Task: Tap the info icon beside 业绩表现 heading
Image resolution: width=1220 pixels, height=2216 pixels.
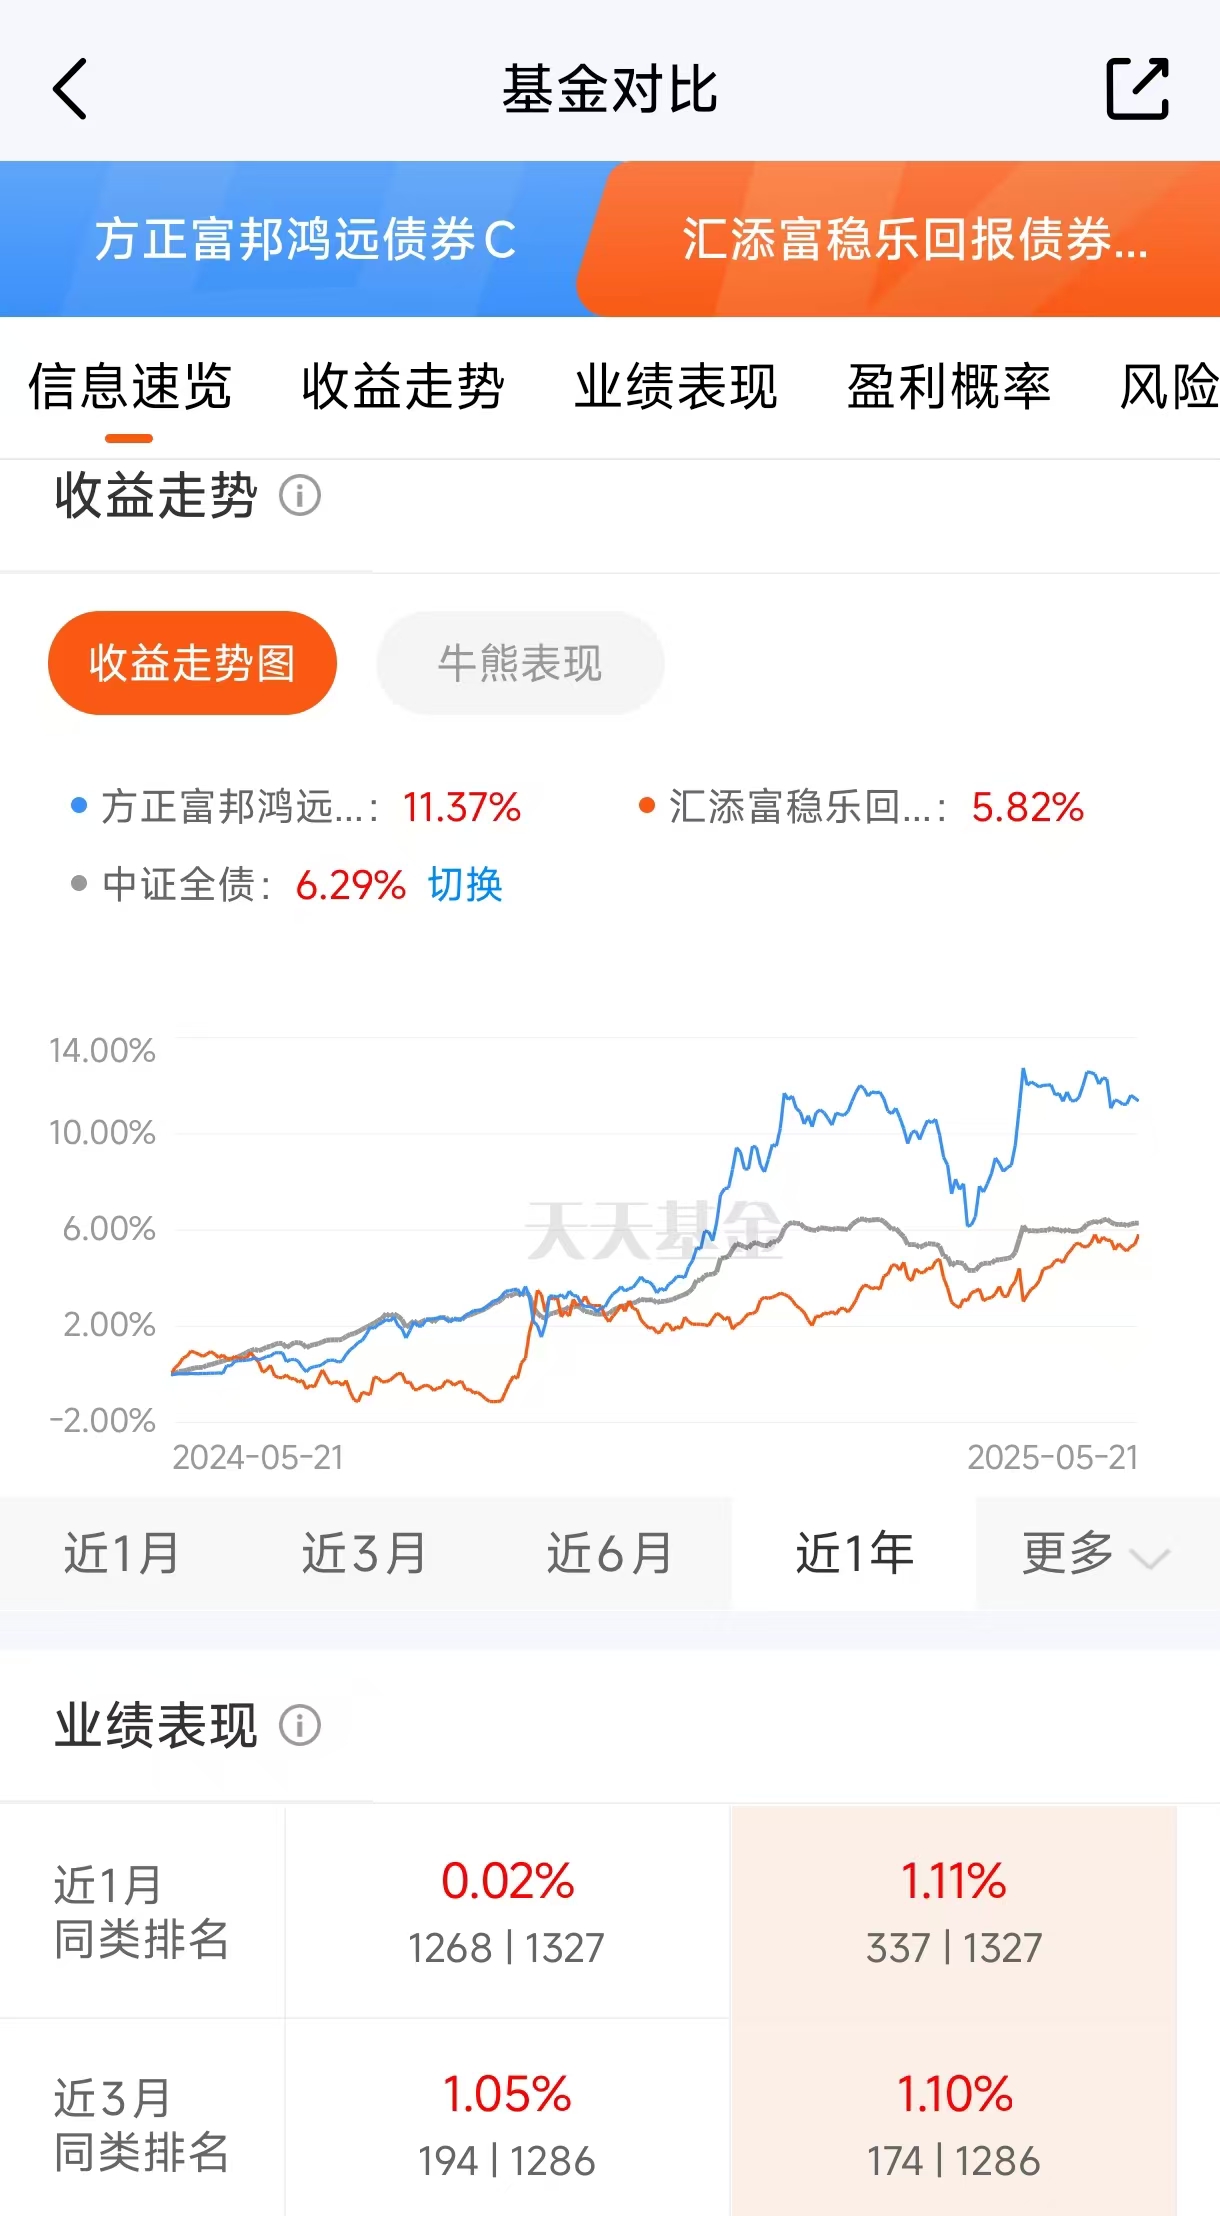Action: click(300, 1725)
